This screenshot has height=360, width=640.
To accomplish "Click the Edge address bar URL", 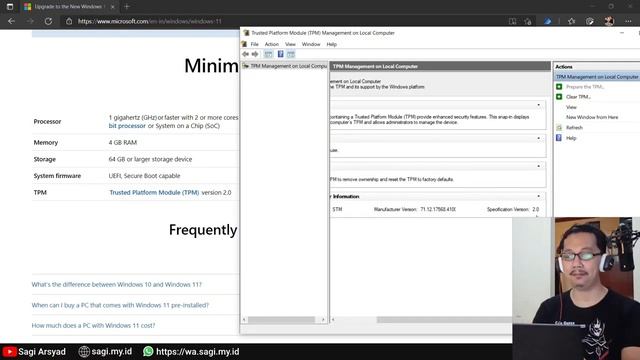I will pos(149,21).
